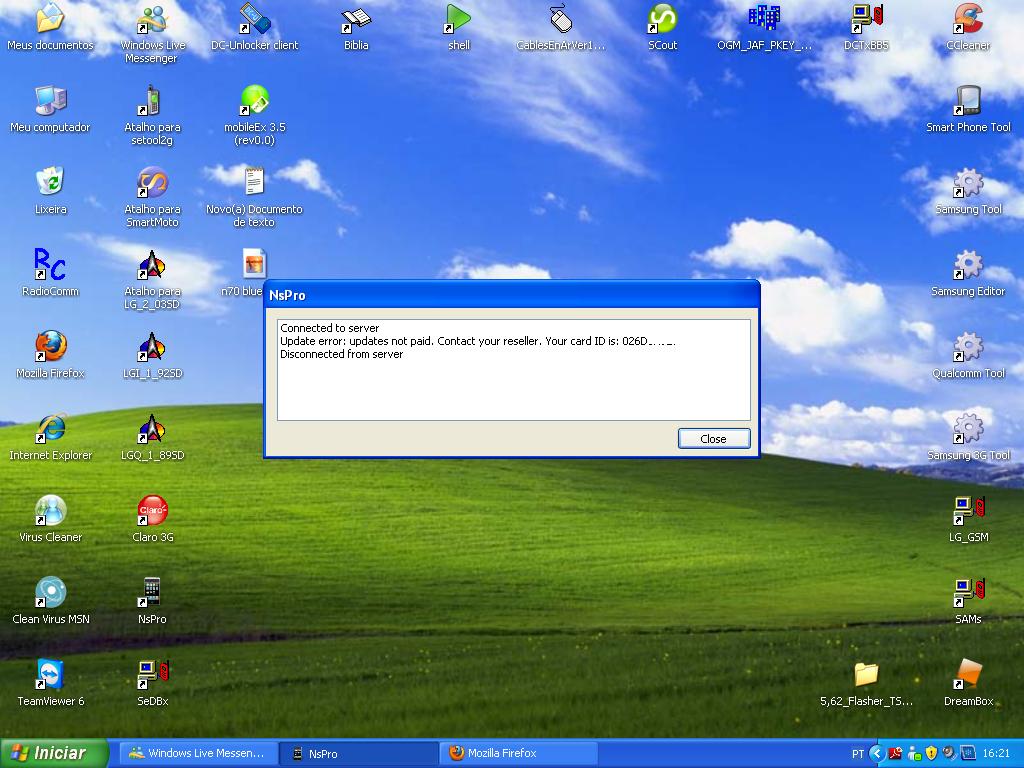Open the SCout shortcut
Viewport: 1024px width, 768px height.
pyautogui.click(x=662, y=18)
